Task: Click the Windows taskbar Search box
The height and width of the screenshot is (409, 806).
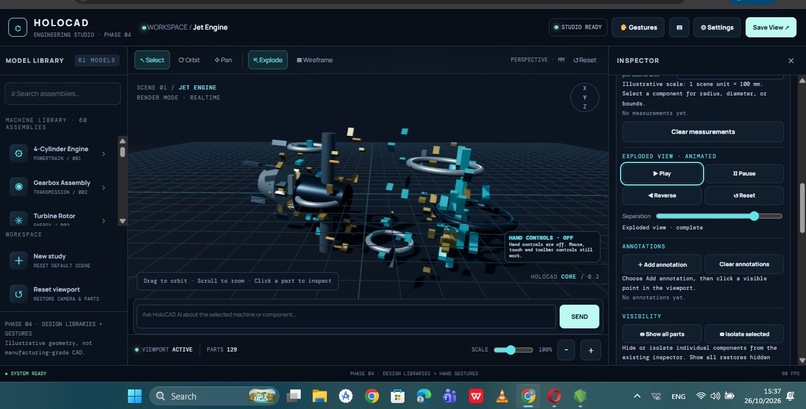Action: [x=213, y=396]
